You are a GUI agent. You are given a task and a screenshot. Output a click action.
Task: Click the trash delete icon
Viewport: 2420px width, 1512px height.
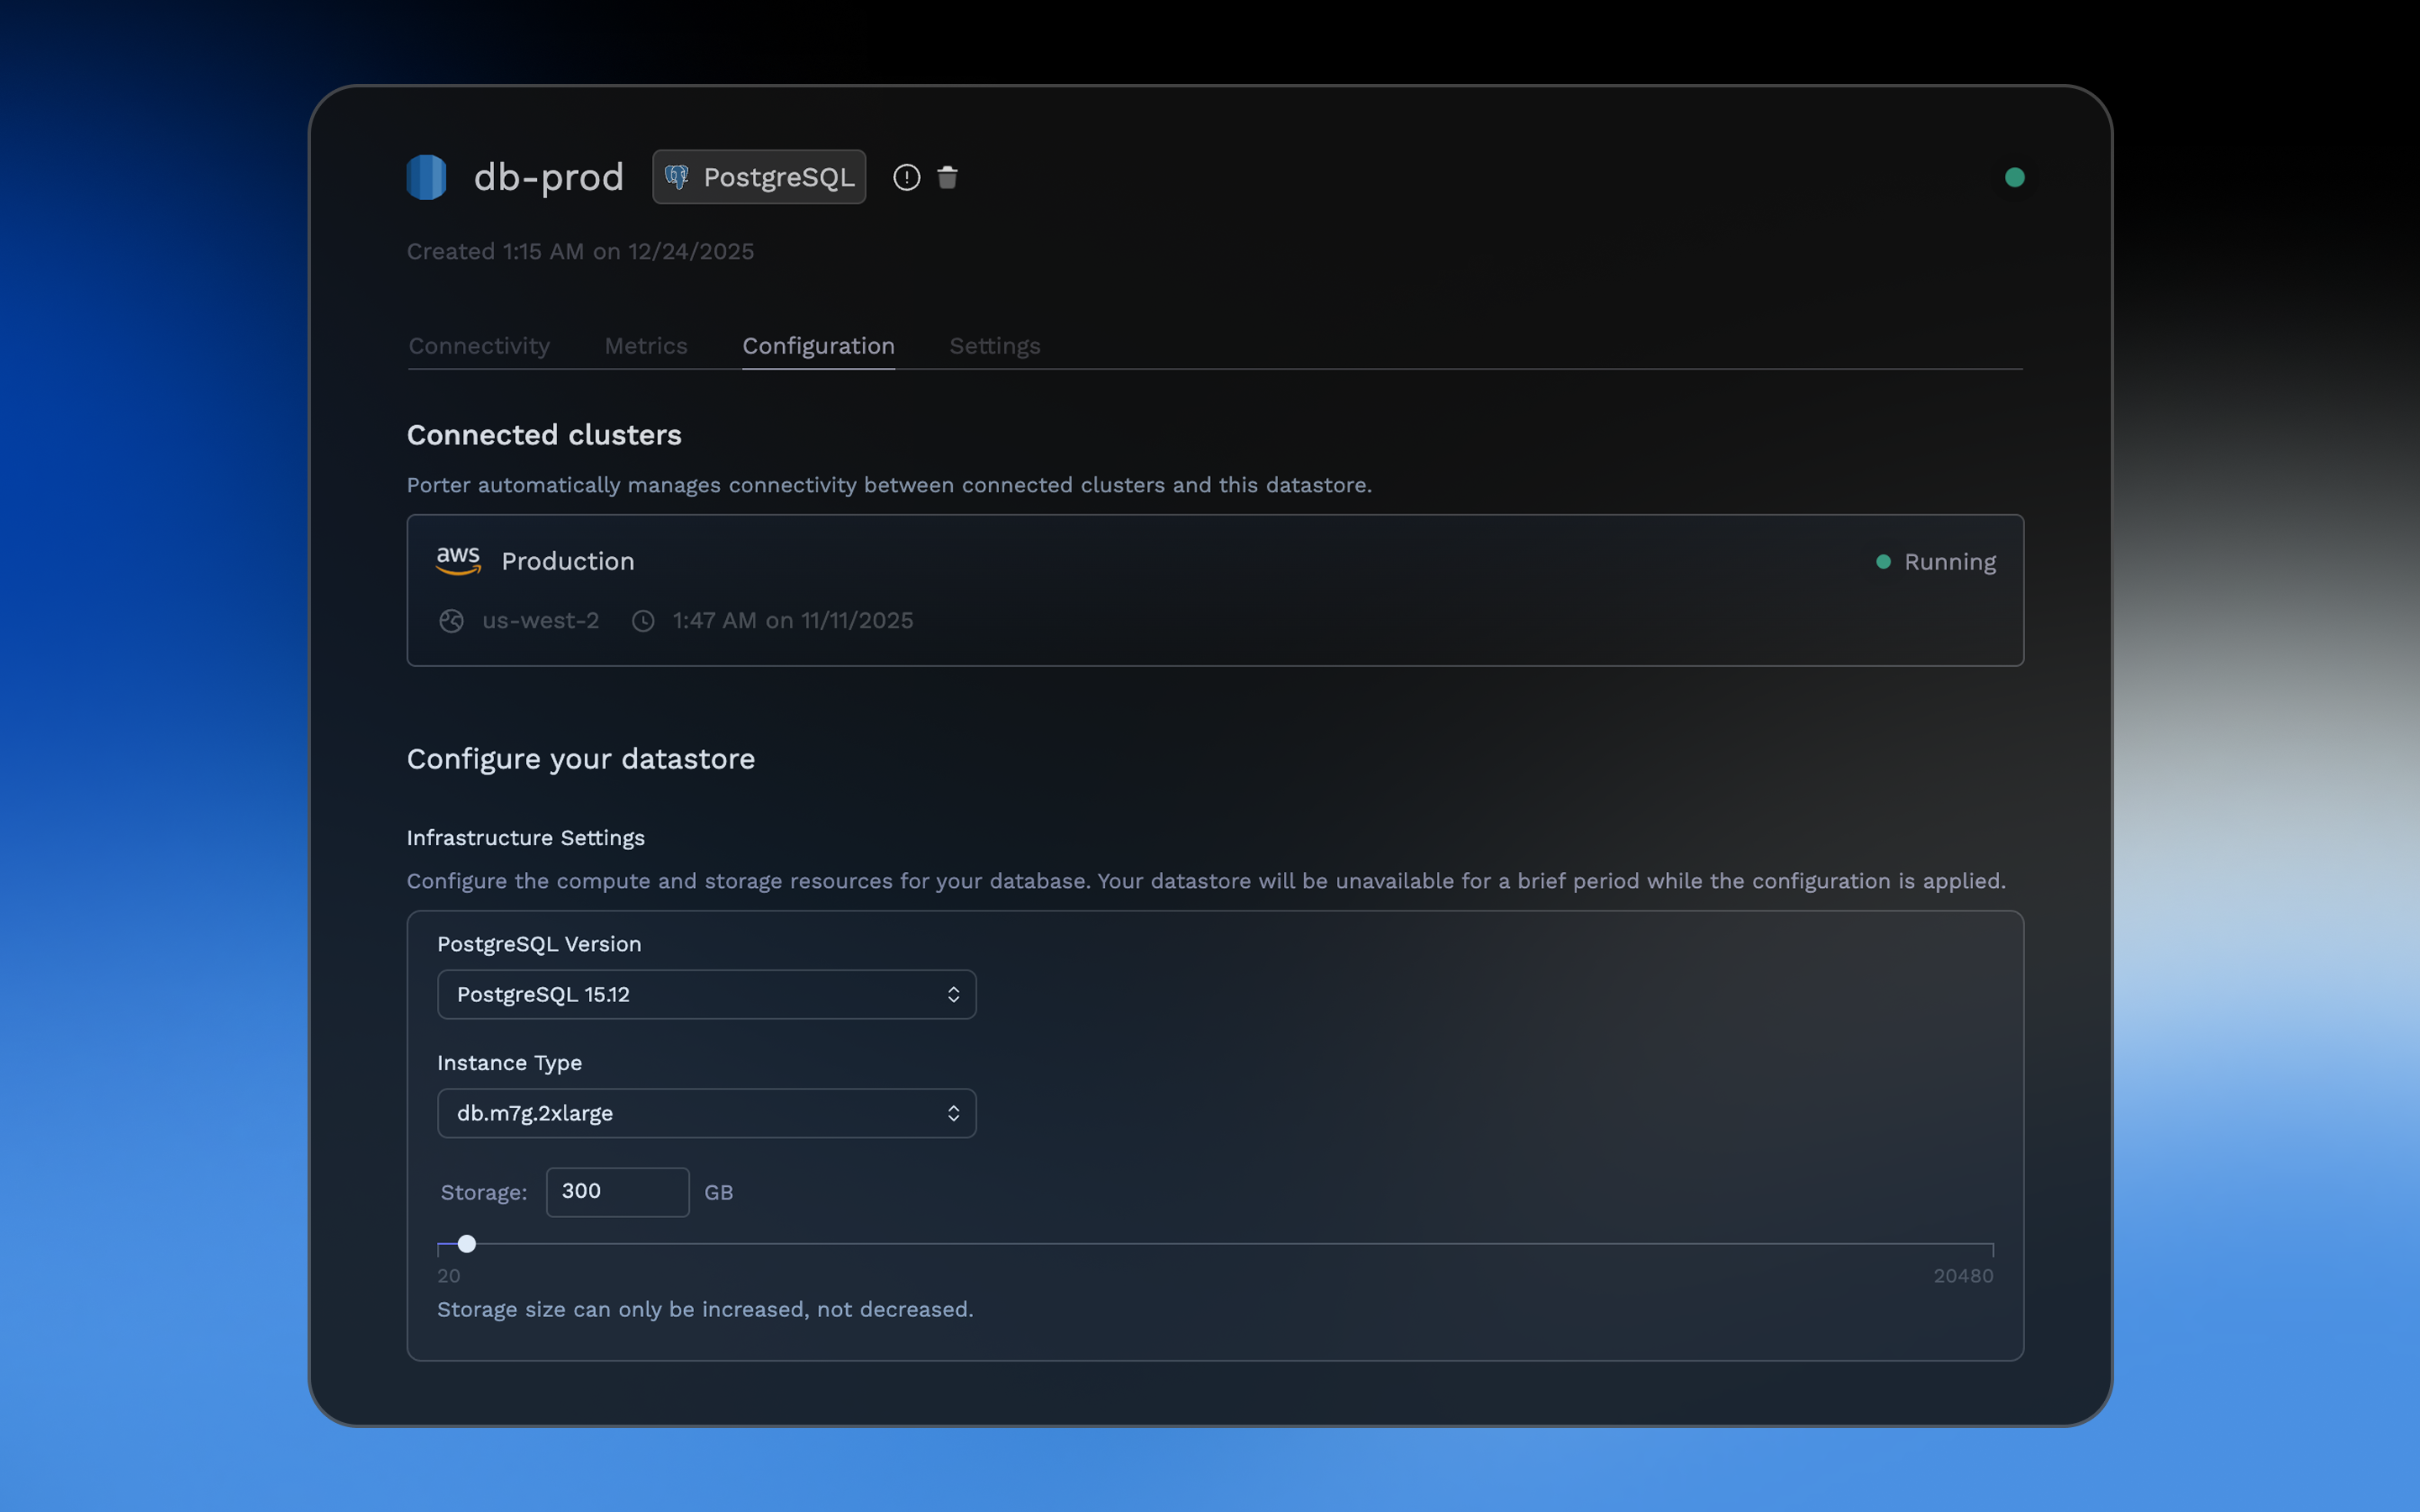click(947, 177)
